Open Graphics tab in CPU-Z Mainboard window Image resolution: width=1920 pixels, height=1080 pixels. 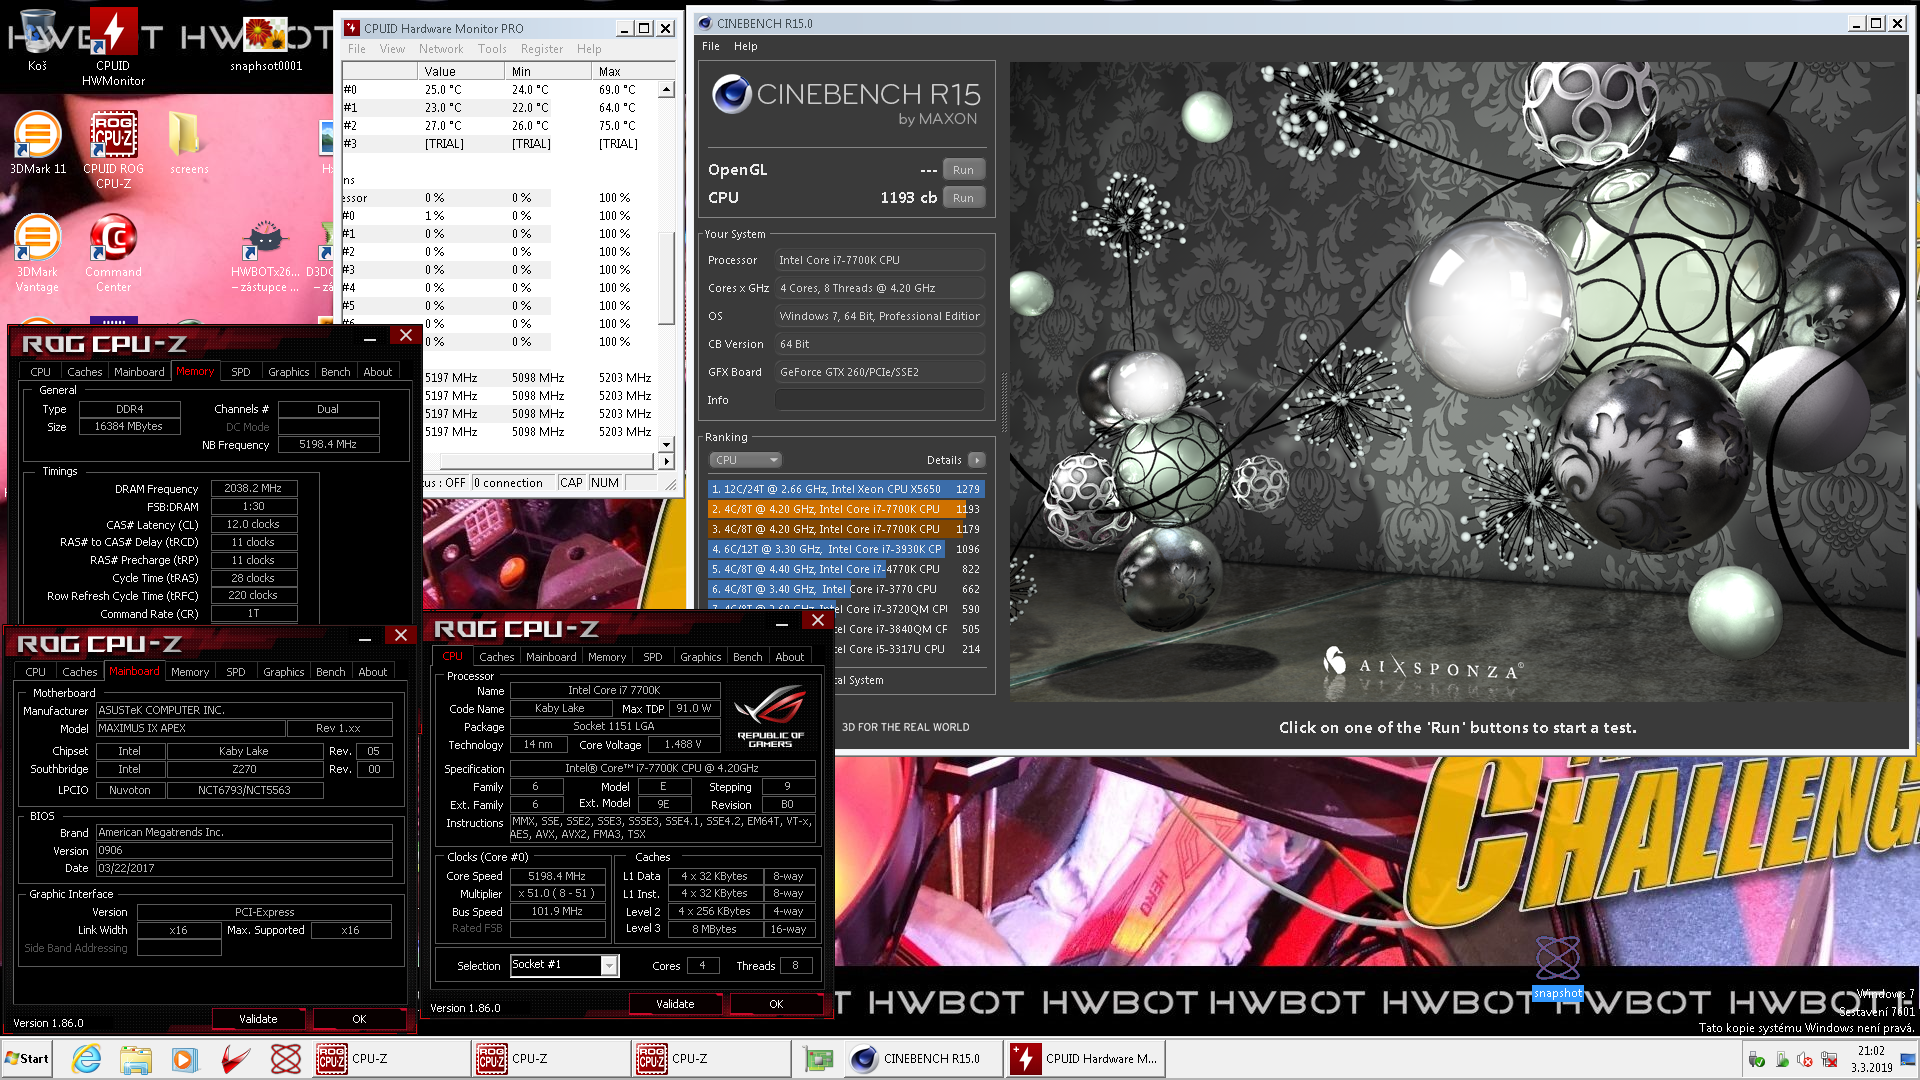pos(284,672)
